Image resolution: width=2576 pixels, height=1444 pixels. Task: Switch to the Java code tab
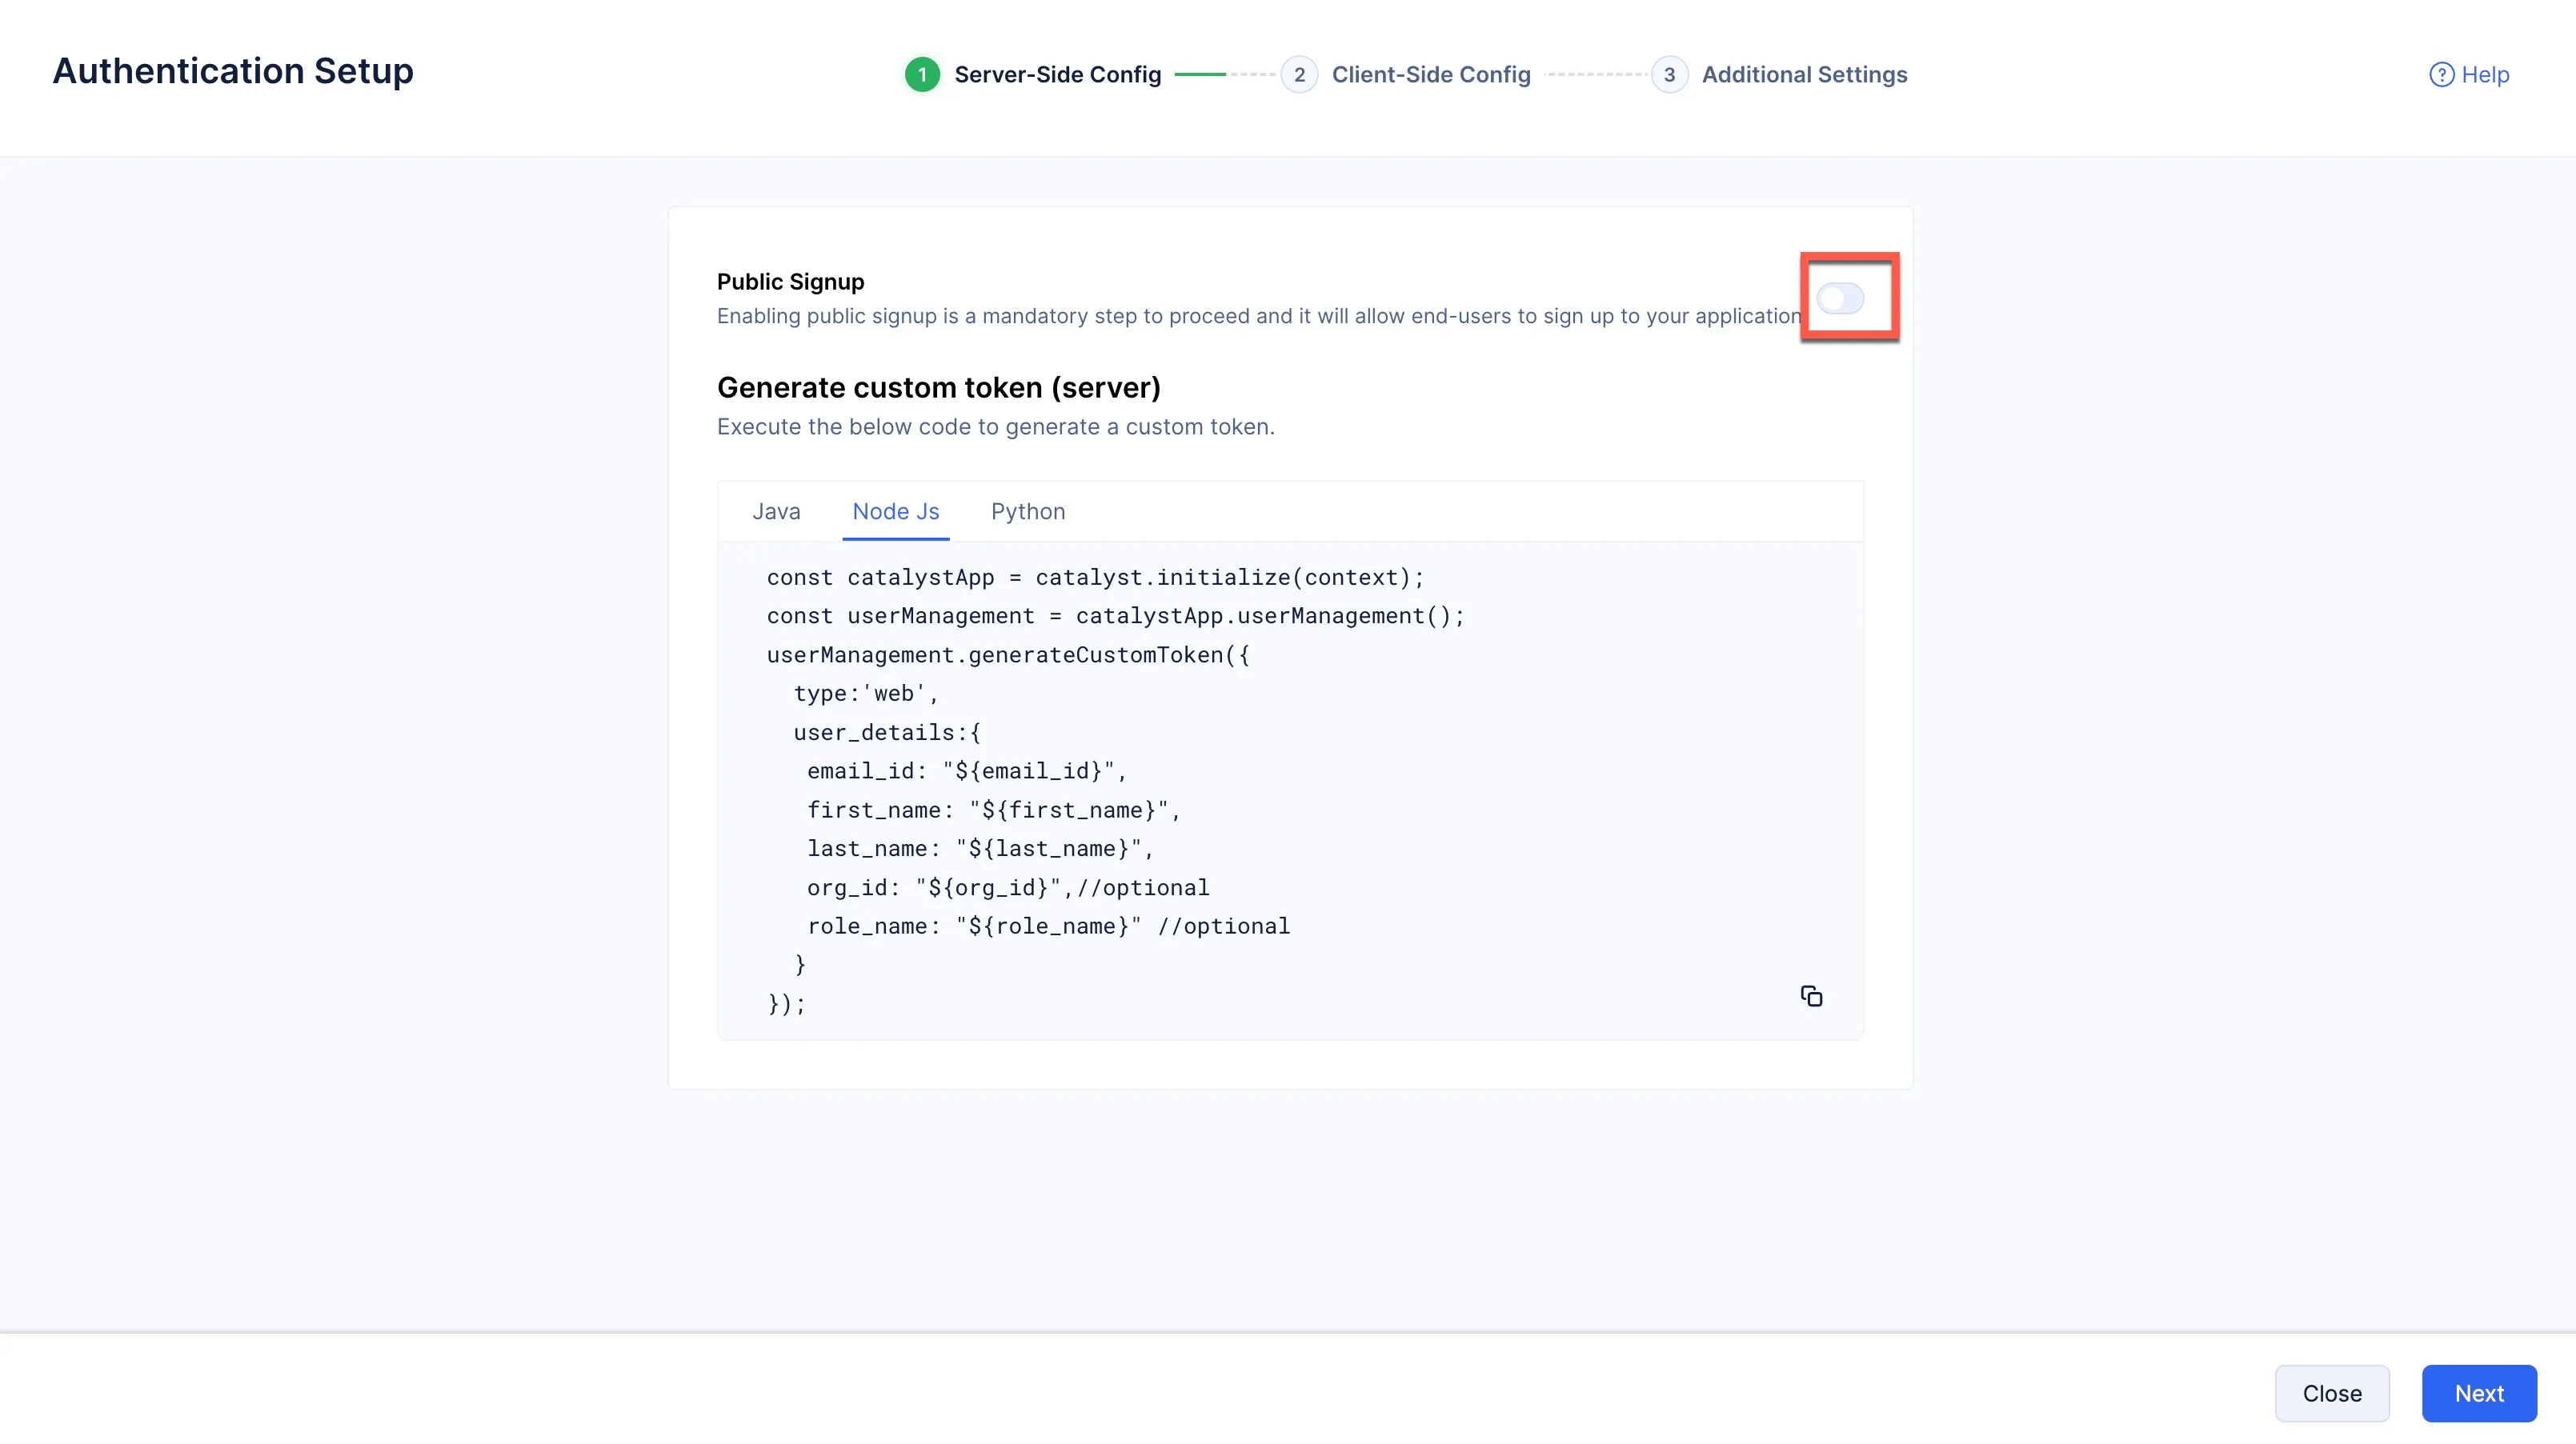point(776,512)
